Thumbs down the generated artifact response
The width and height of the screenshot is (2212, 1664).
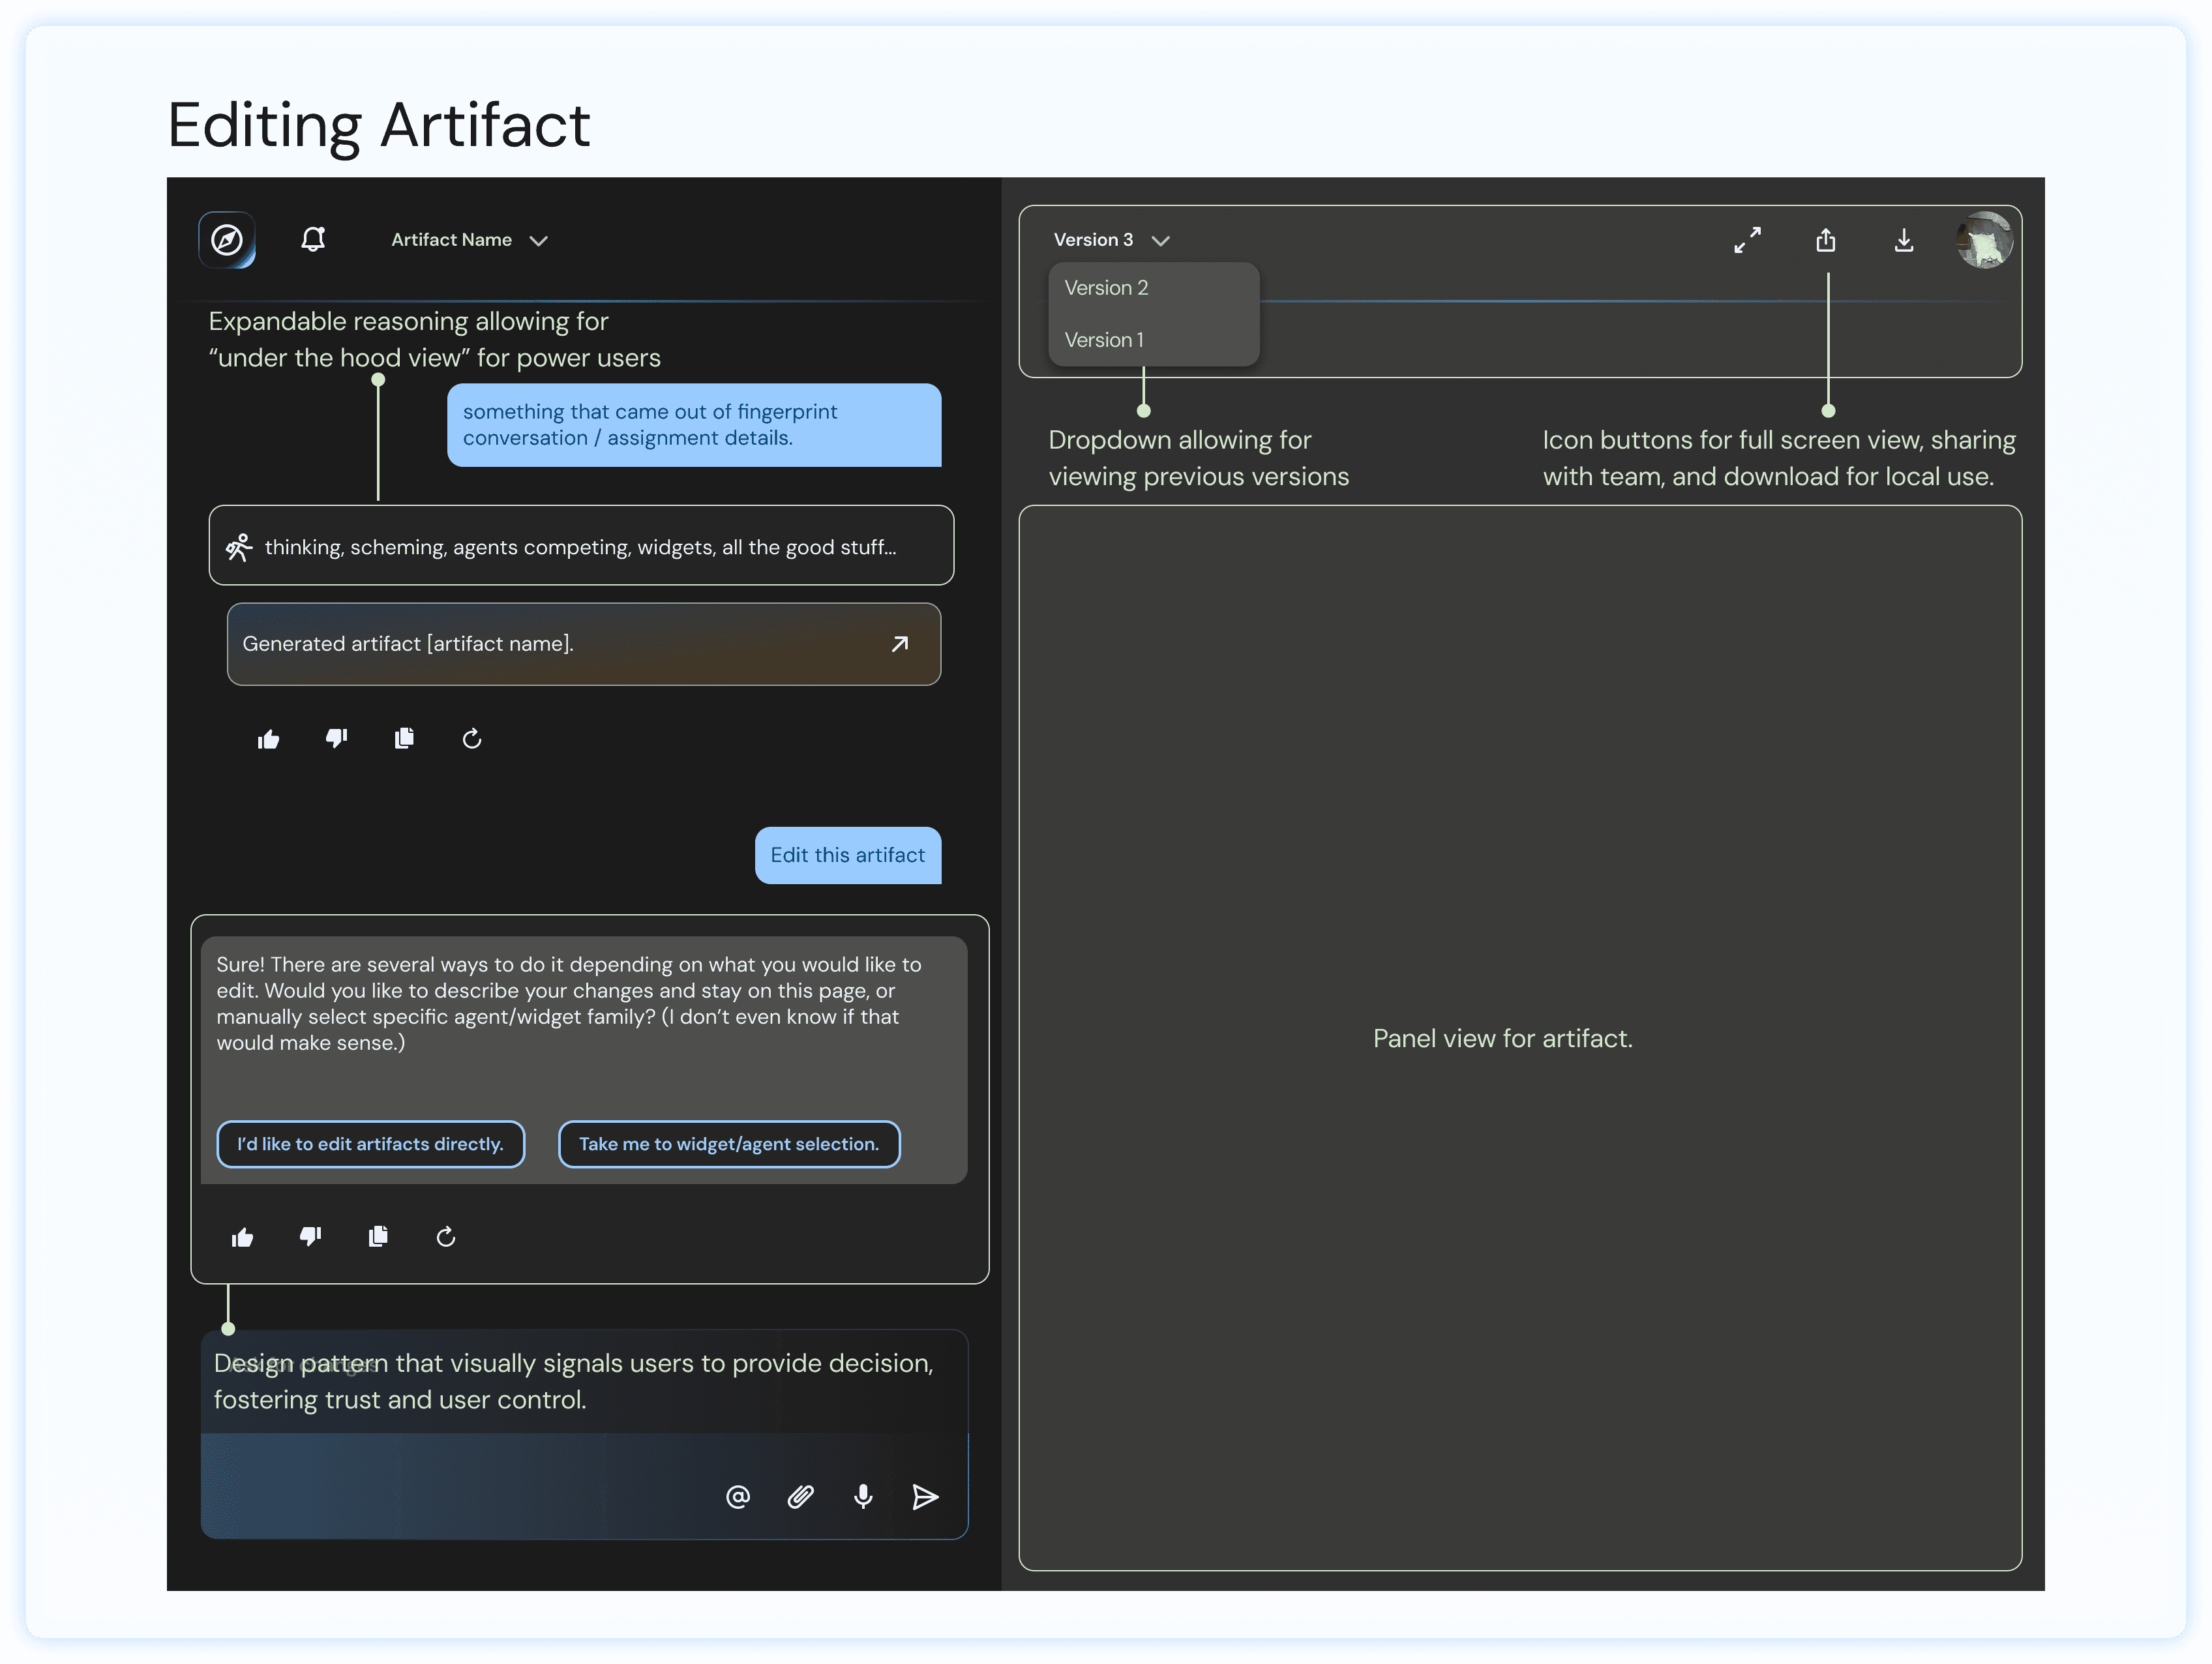click(336, 739)
